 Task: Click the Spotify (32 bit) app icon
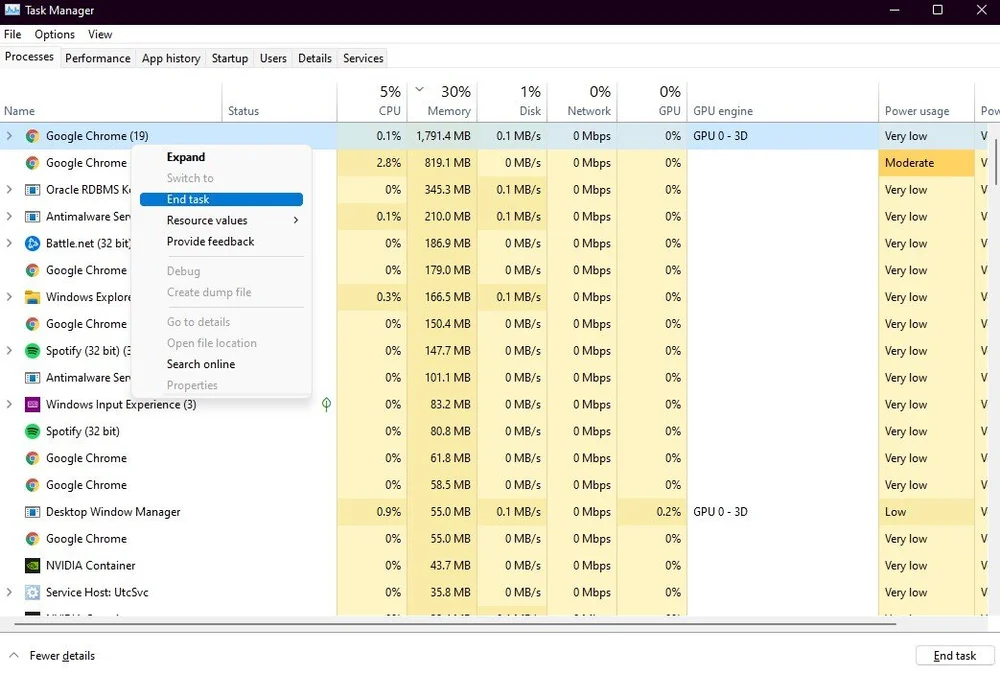(x=33, y=431)
